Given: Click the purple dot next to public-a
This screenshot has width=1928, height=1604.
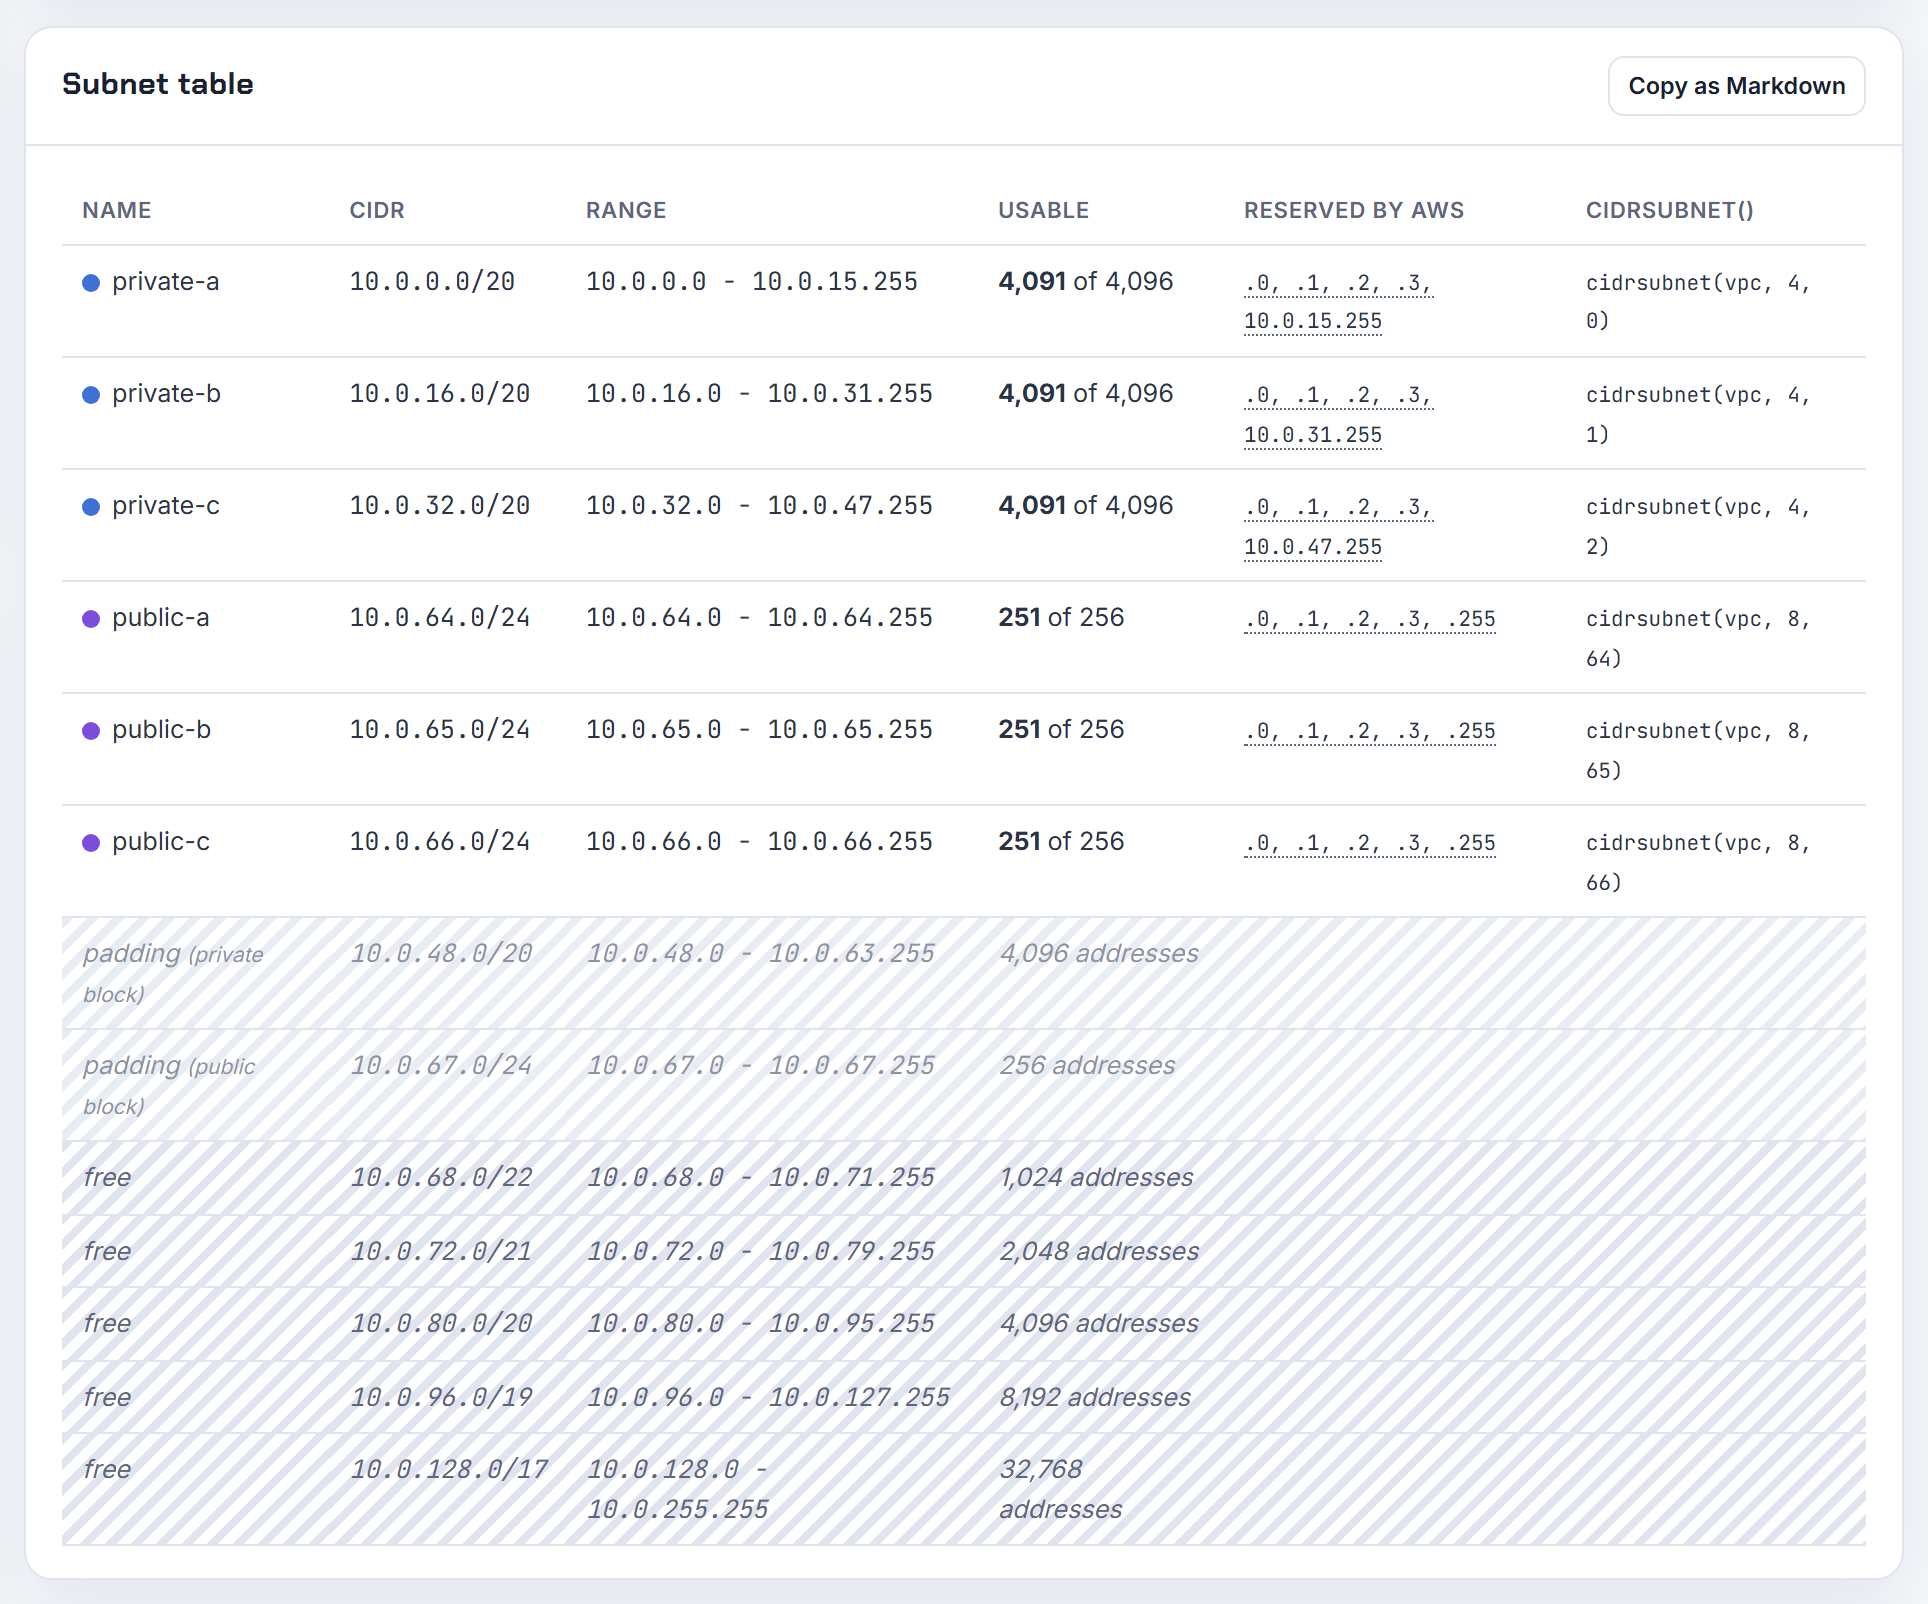Looking at the screenshot, I should 91,619.
